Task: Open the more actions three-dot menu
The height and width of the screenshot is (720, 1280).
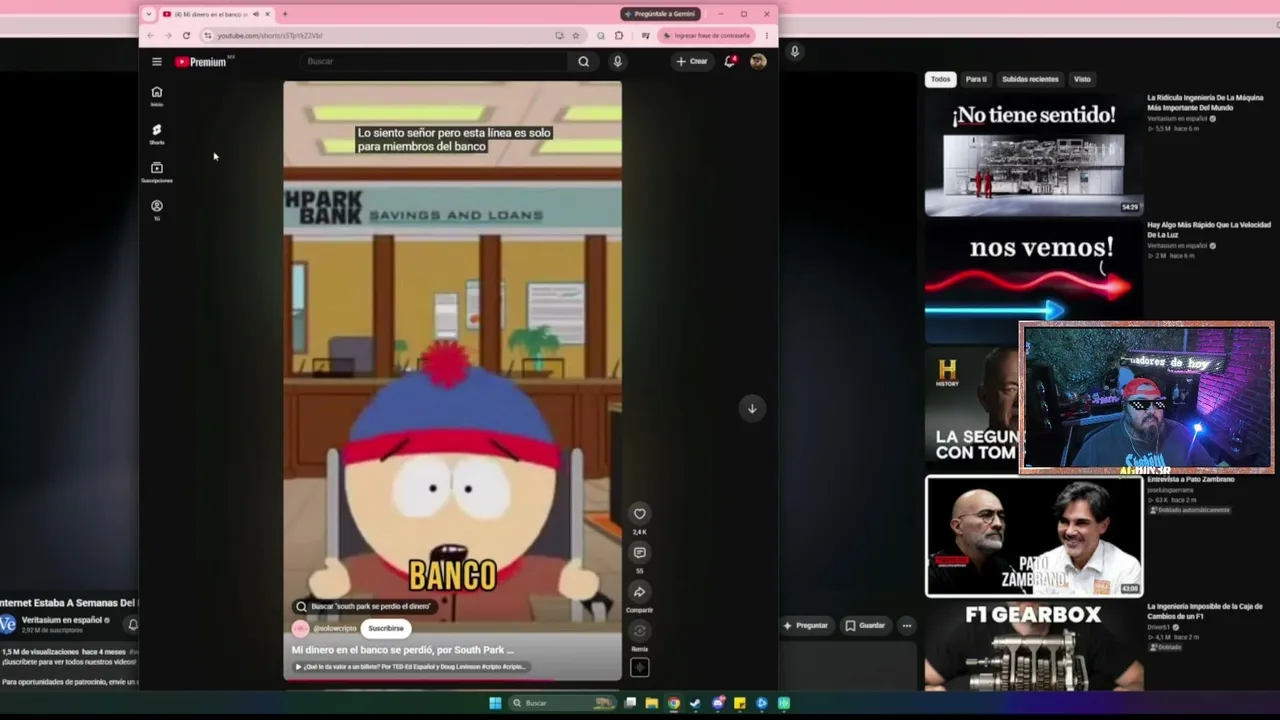Action: [x=907, y=626]
